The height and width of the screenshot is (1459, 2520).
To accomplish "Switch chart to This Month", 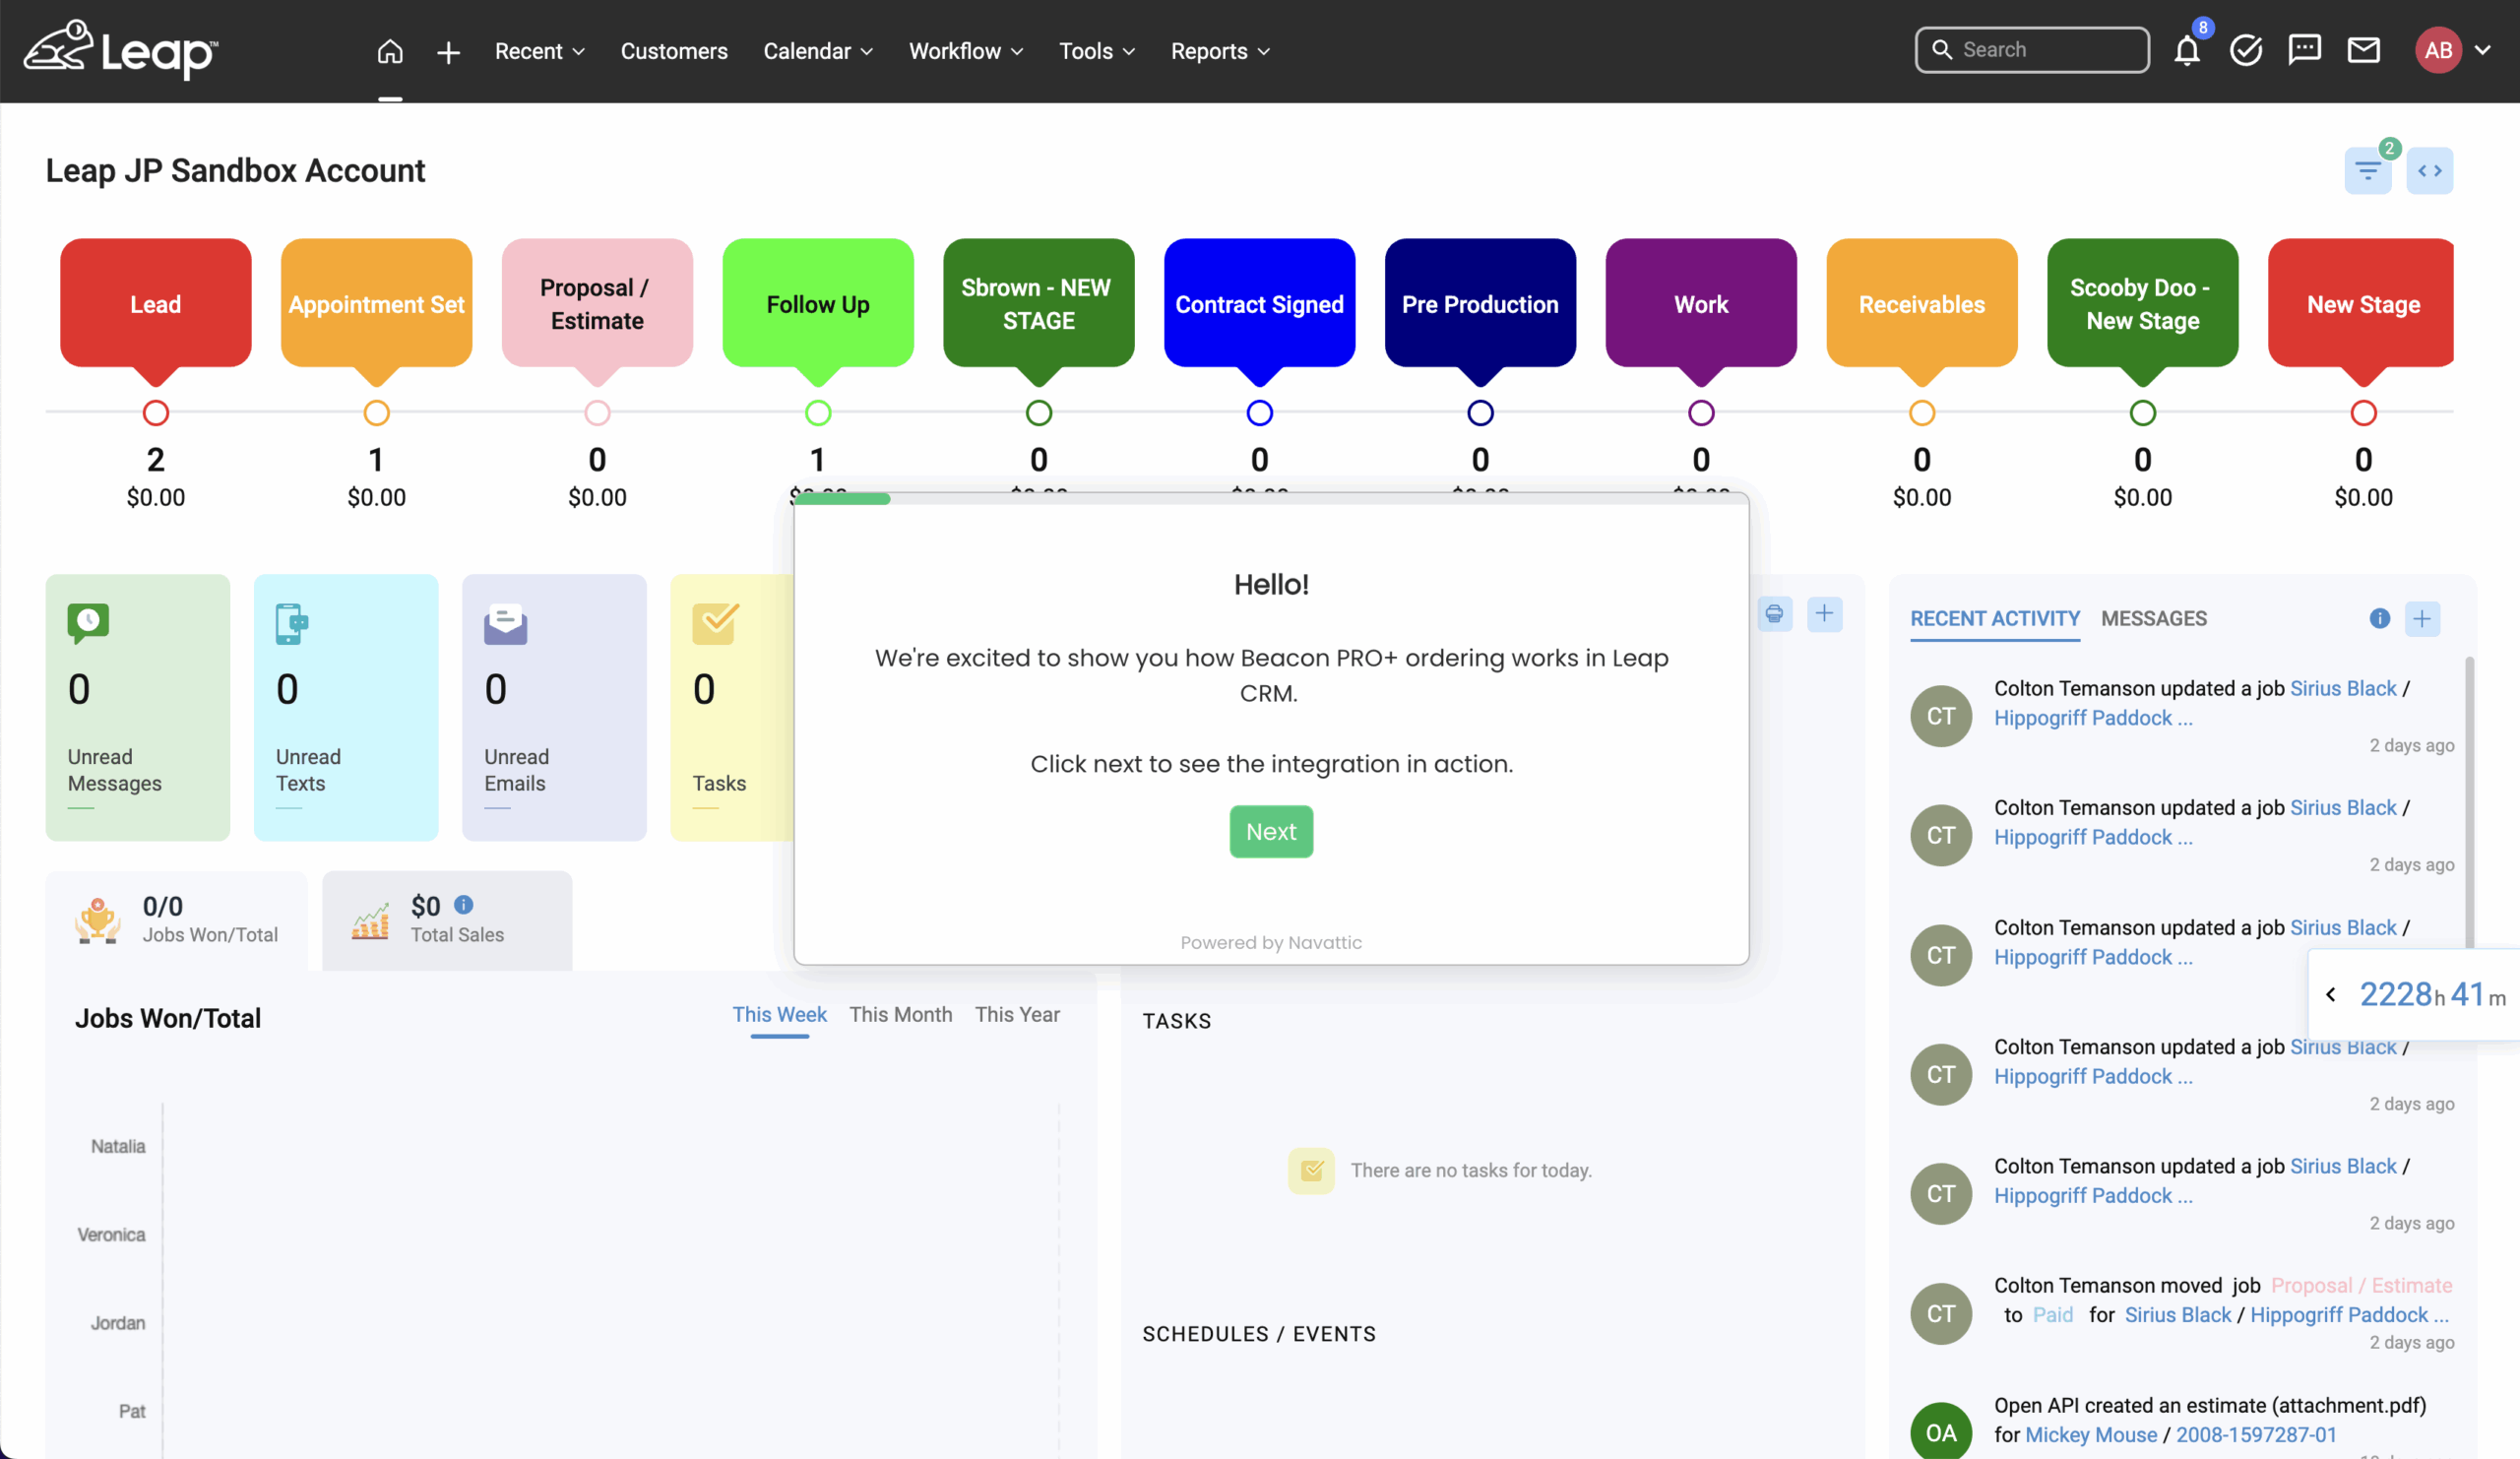I will click(900, 1014).
